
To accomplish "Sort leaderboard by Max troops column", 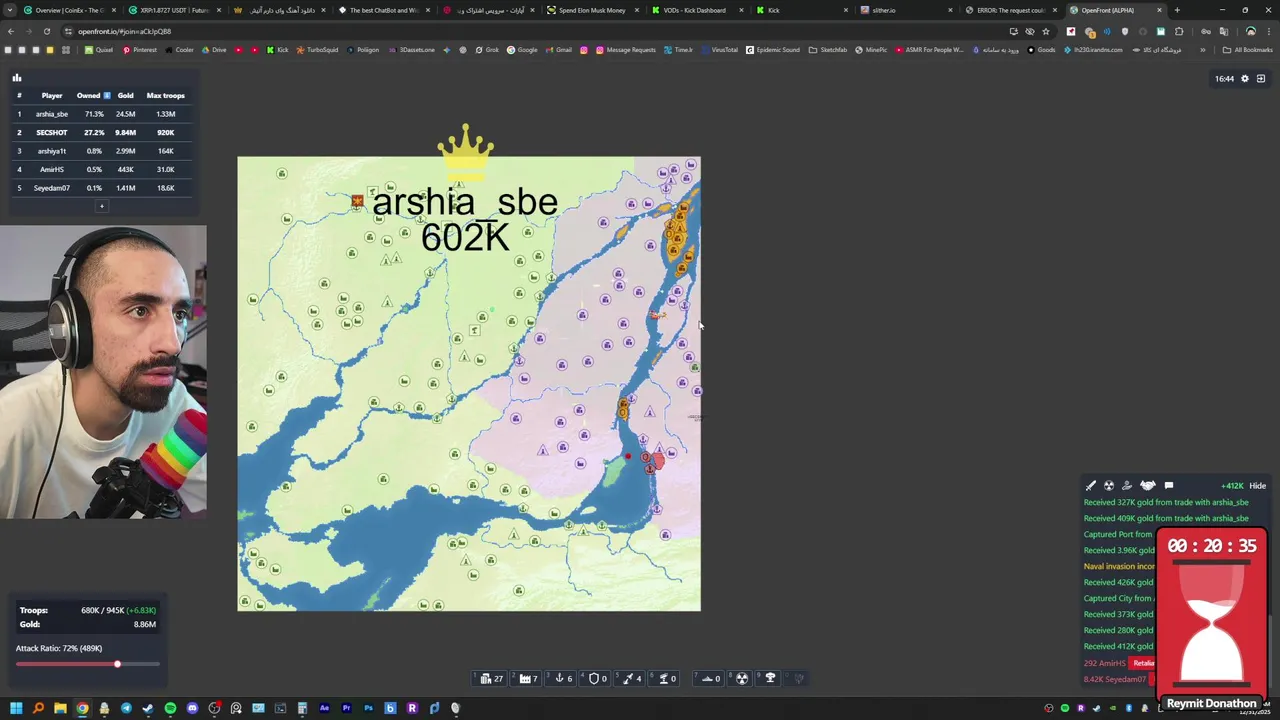I will [x=166, y=95].
